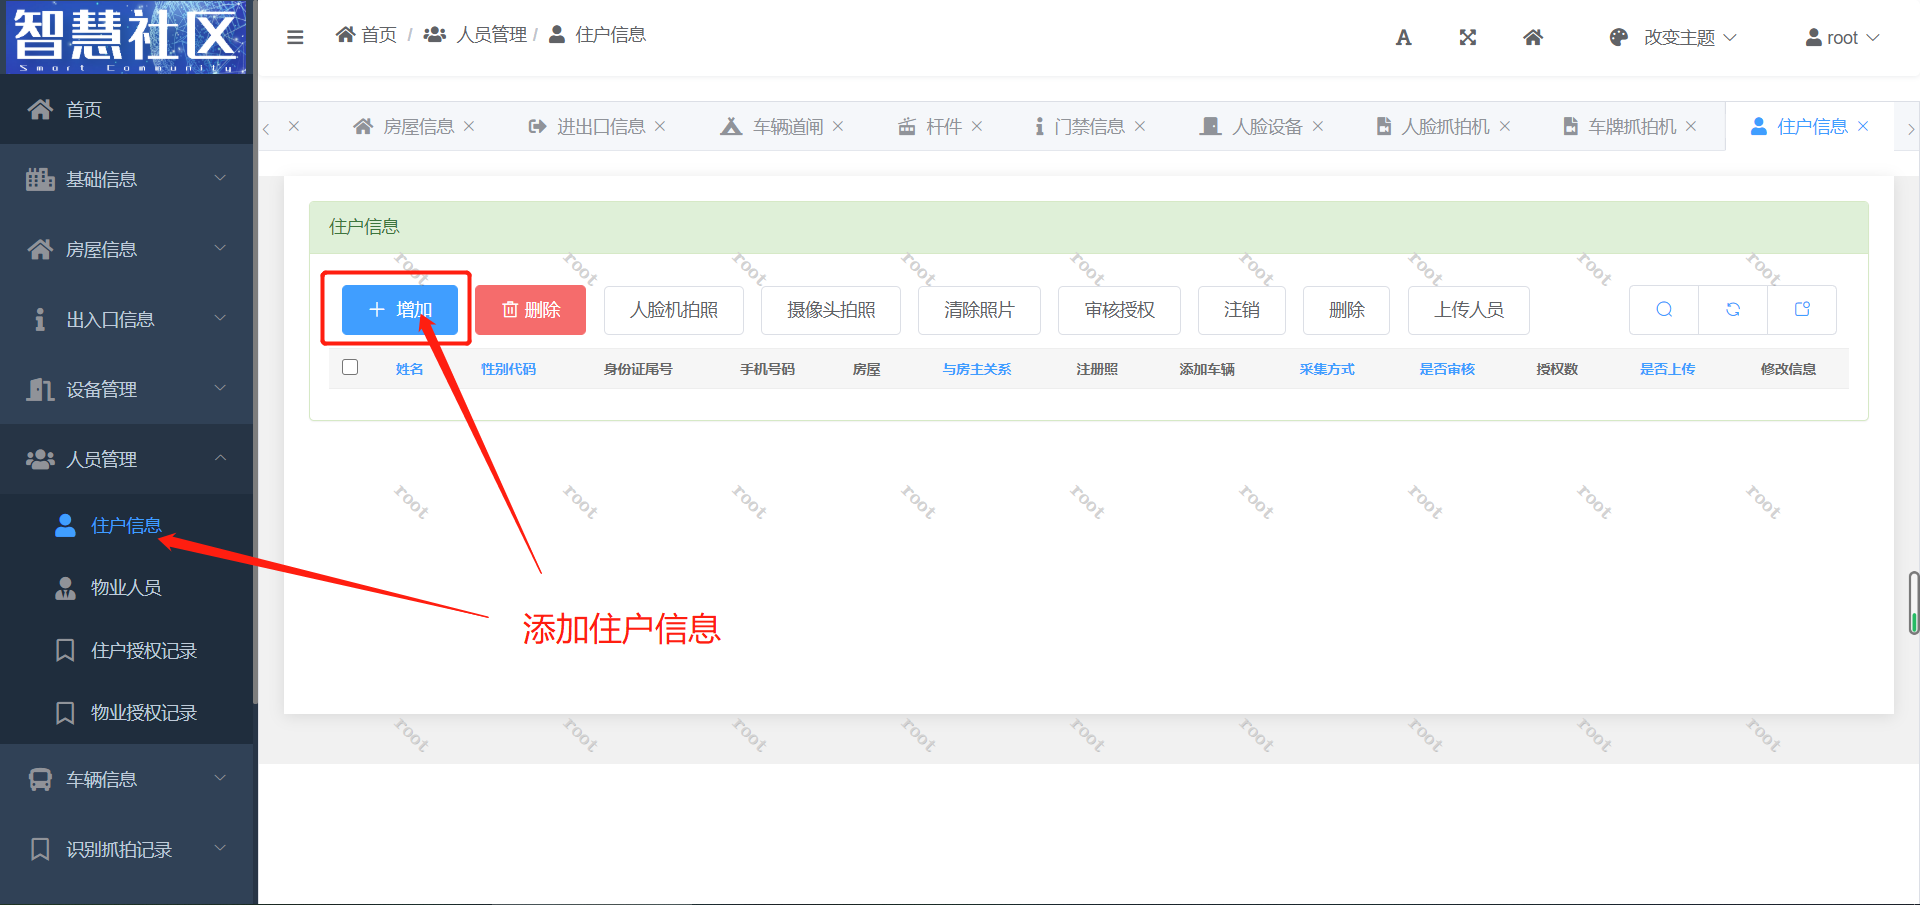Collapse the sidebar with the hamburger icon
The width and height of the screenshot is (1920, 905).
(295, 37)
